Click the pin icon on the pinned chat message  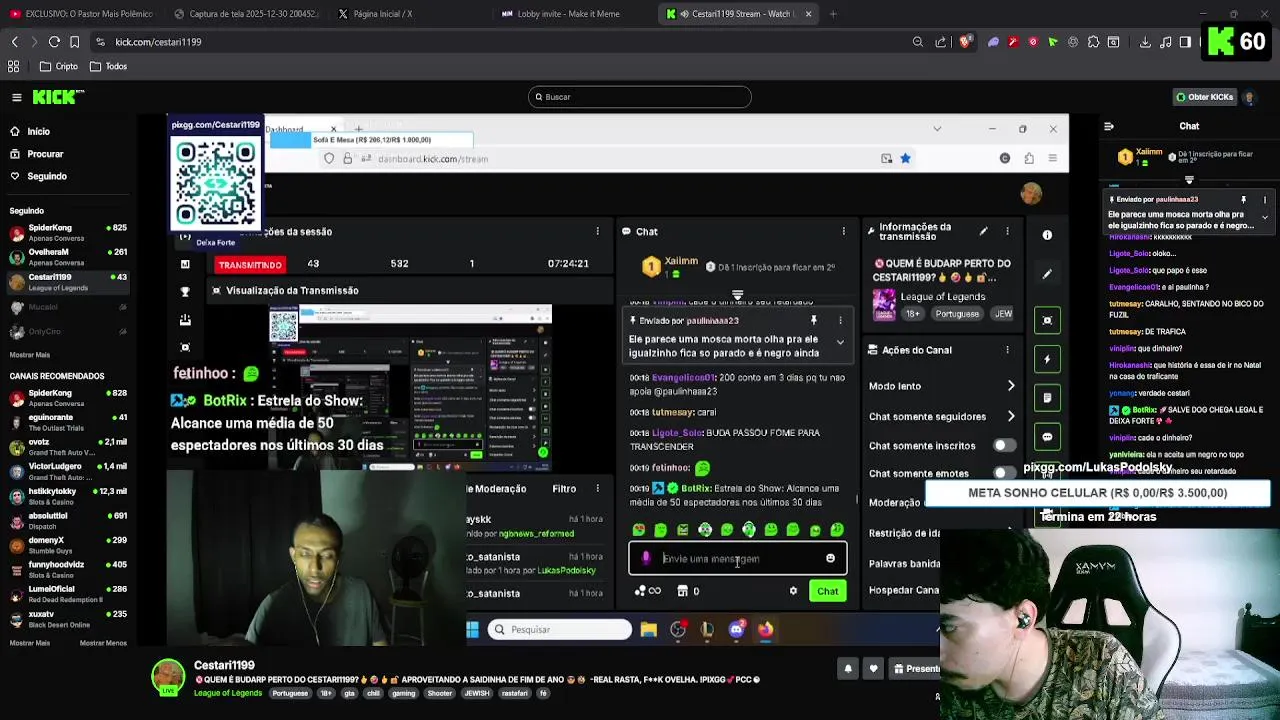(x=1243, y=200)
